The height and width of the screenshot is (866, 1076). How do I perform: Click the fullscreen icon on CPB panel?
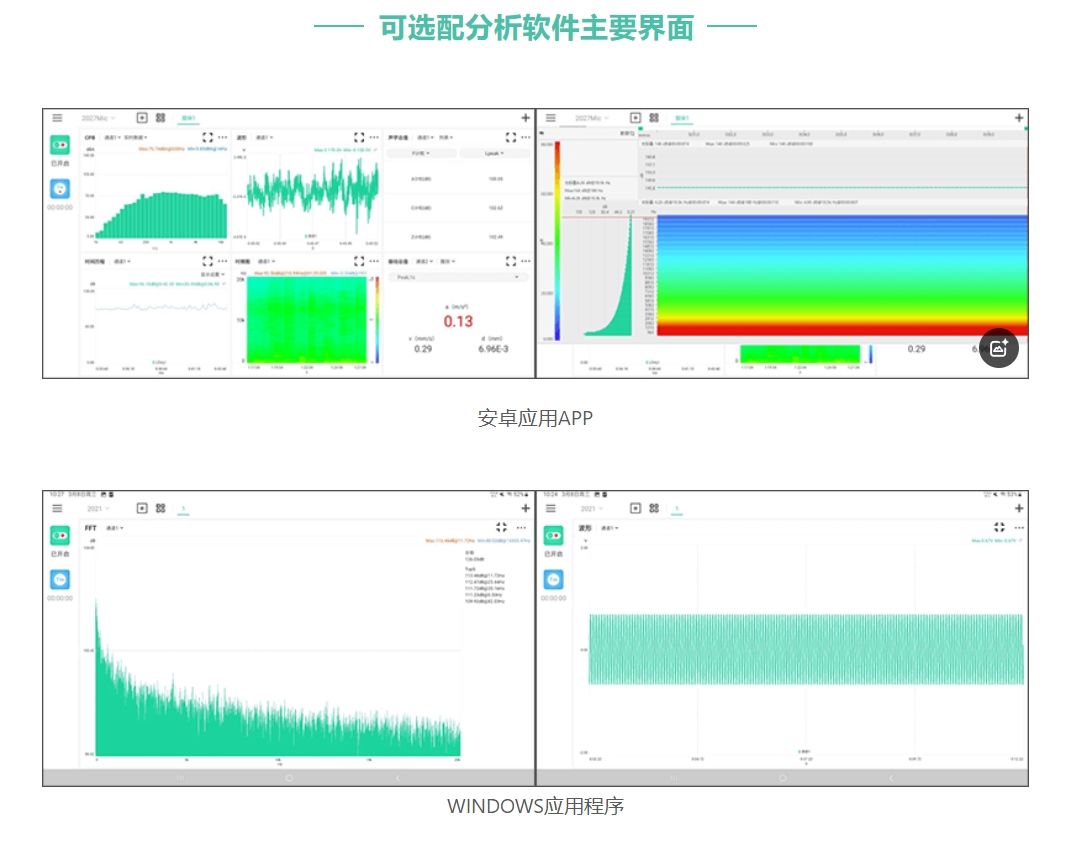pyautogui.click(x=207, y=137)
